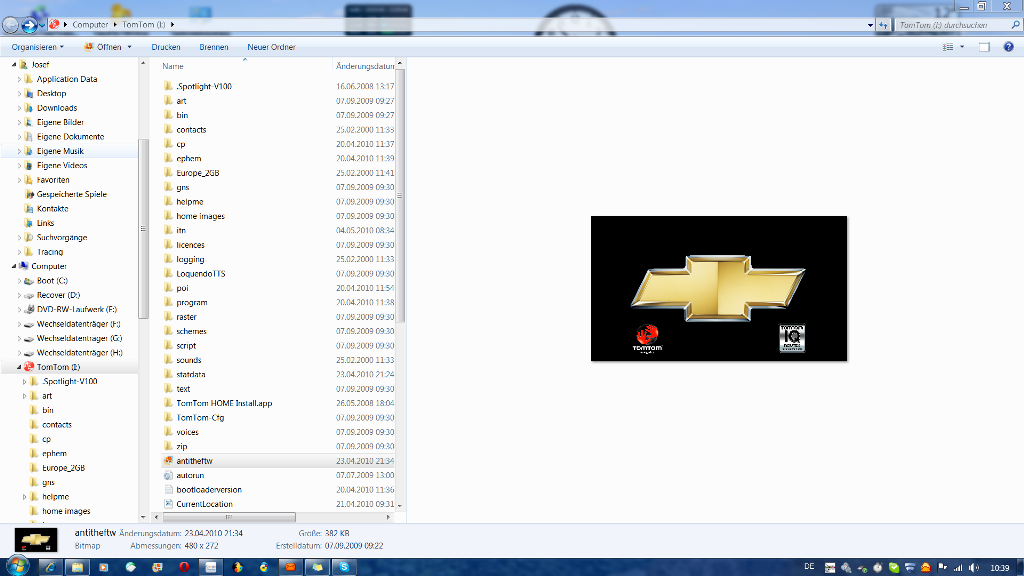Click the Chevrolet logo preview image

tap(719, 288)
